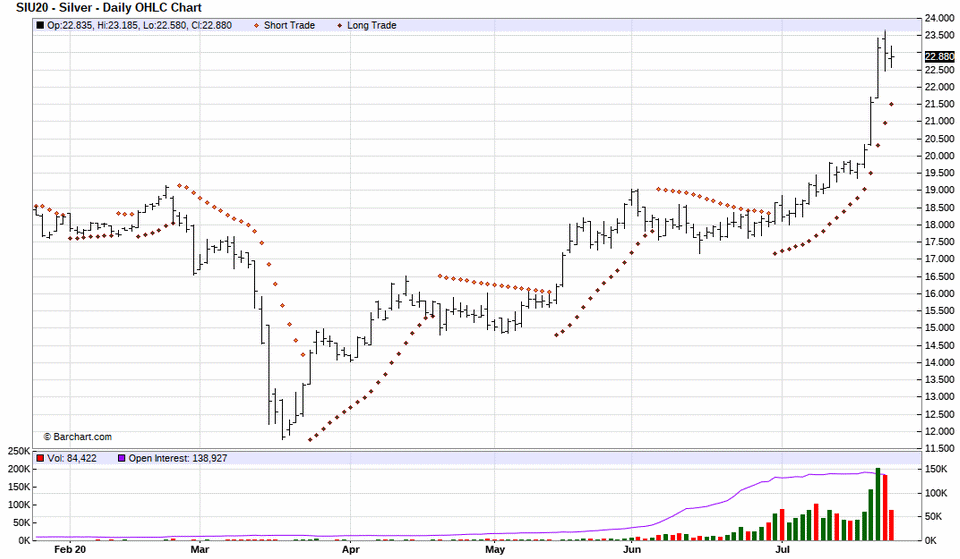Click the 12.000 price axis label
Screen dimensions: 960x559
(940, 432)
